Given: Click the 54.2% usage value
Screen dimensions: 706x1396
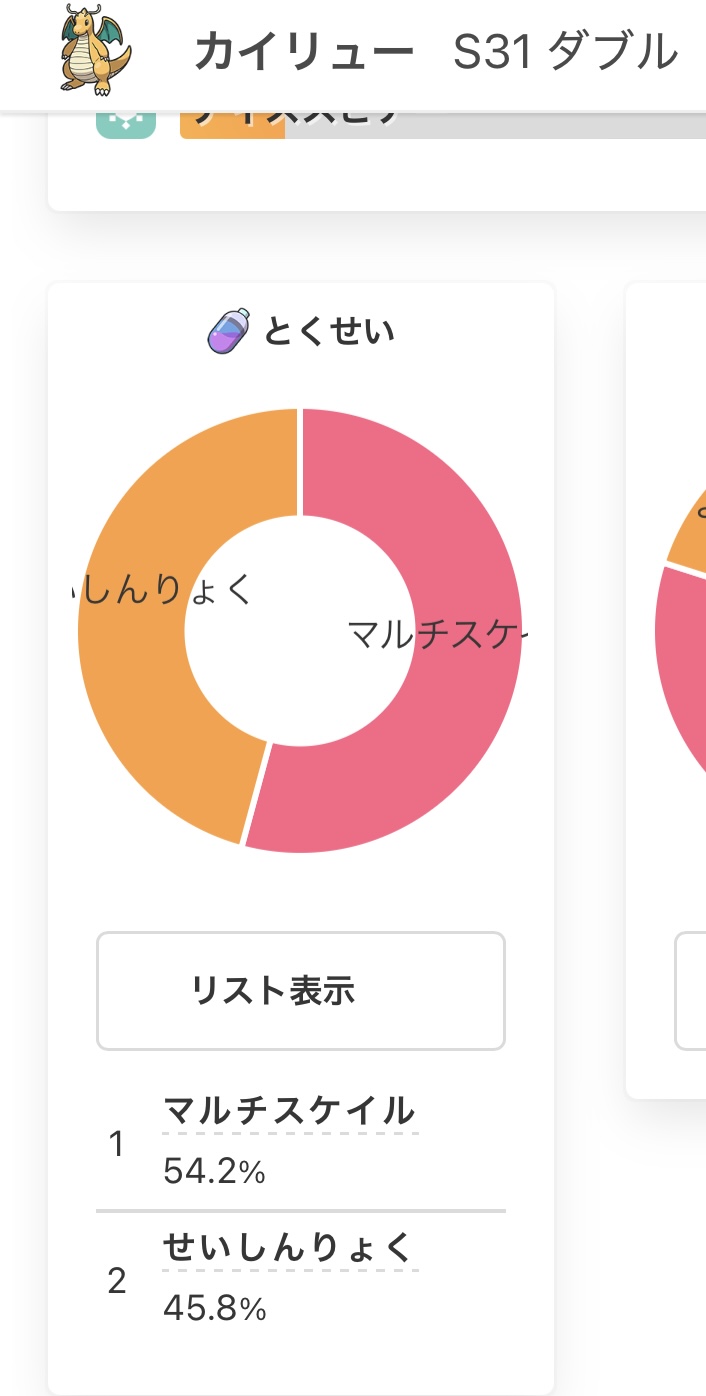Looking at the screenshot, I should 214,1172.
